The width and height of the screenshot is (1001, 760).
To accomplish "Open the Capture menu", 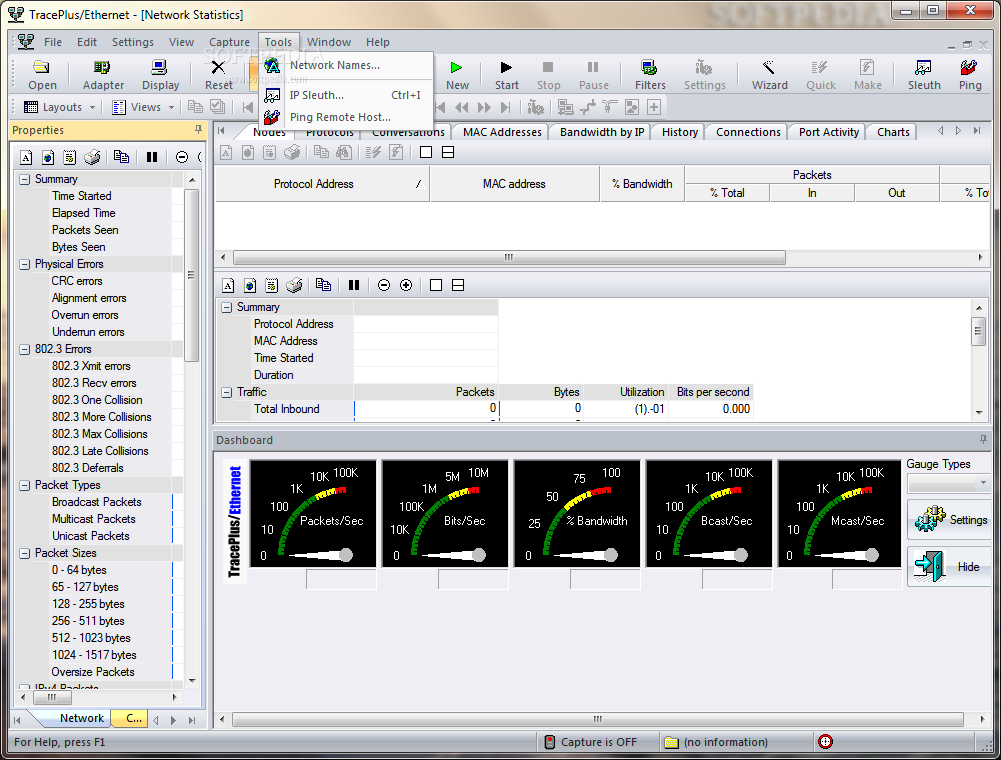I will pos(229,42).
